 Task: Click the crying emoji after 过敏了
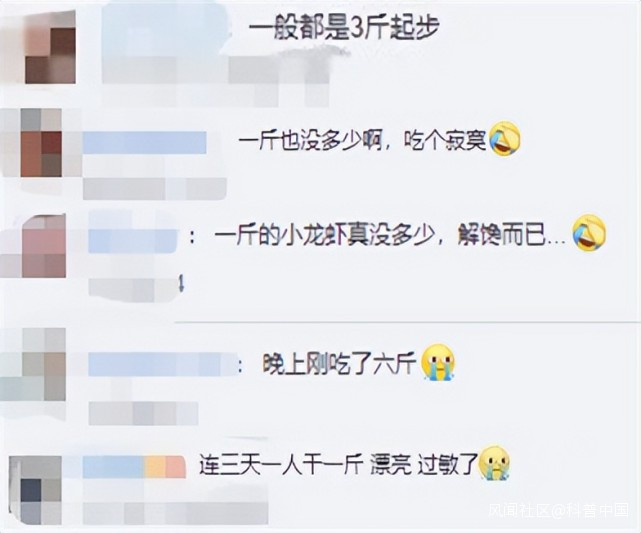495,463
